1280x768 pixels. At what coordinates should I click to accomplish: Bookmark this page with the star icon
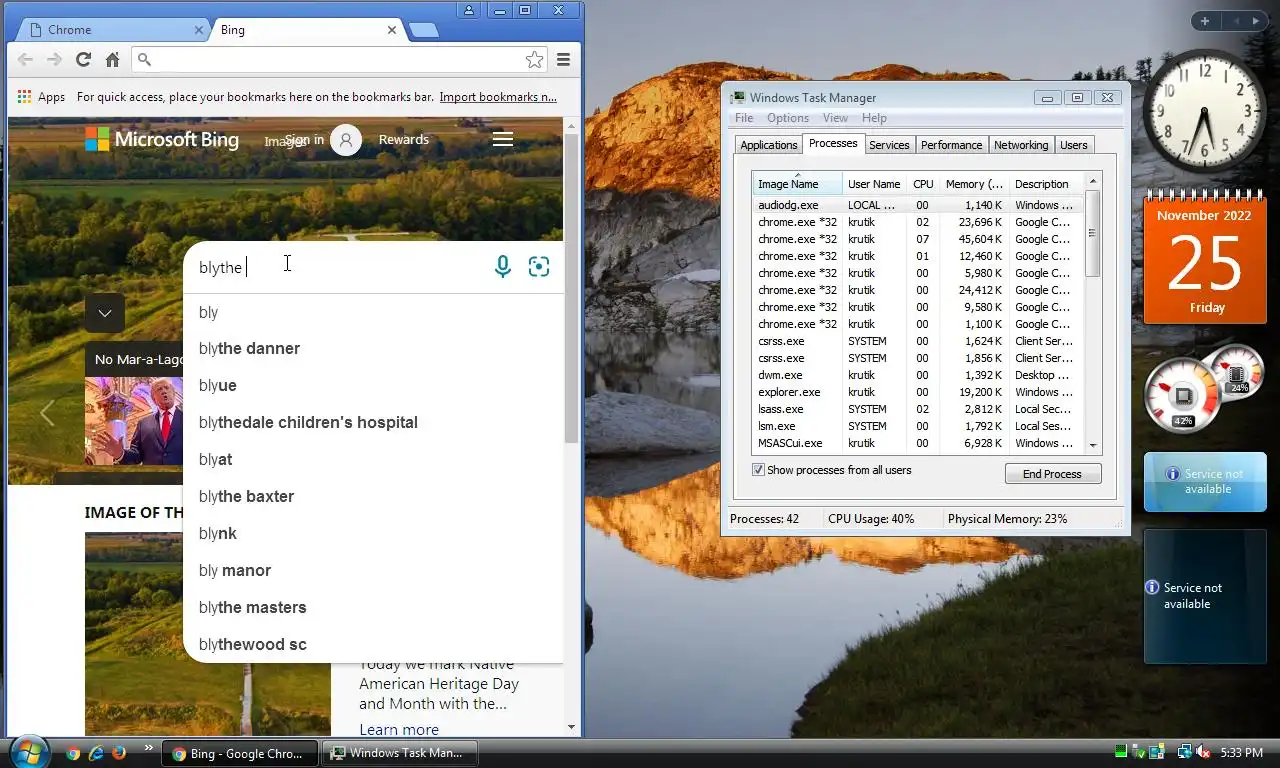535,60
